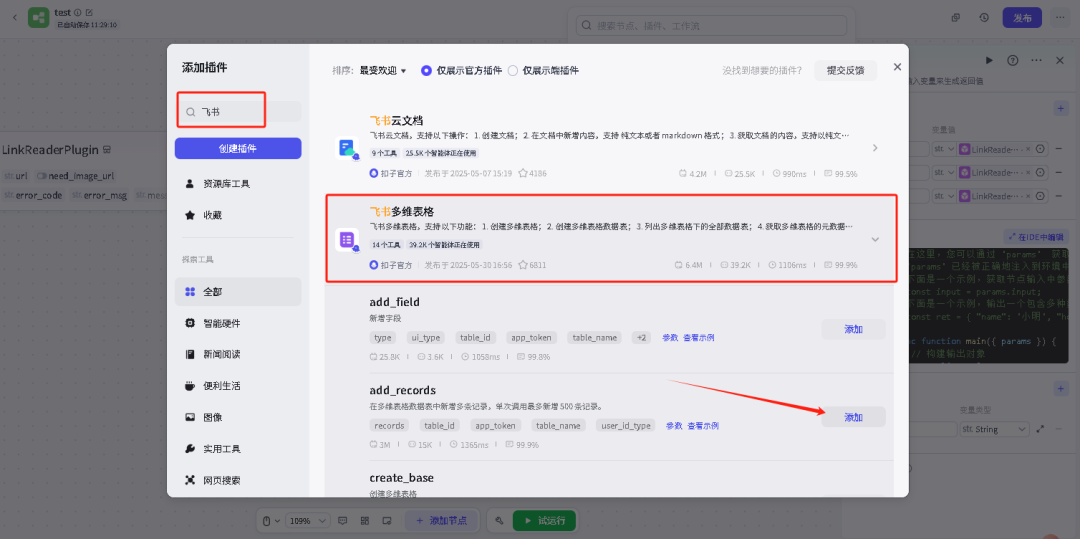Open 查看示例 link for add_records
The image size is (1080, 539).
click(703, 425)
